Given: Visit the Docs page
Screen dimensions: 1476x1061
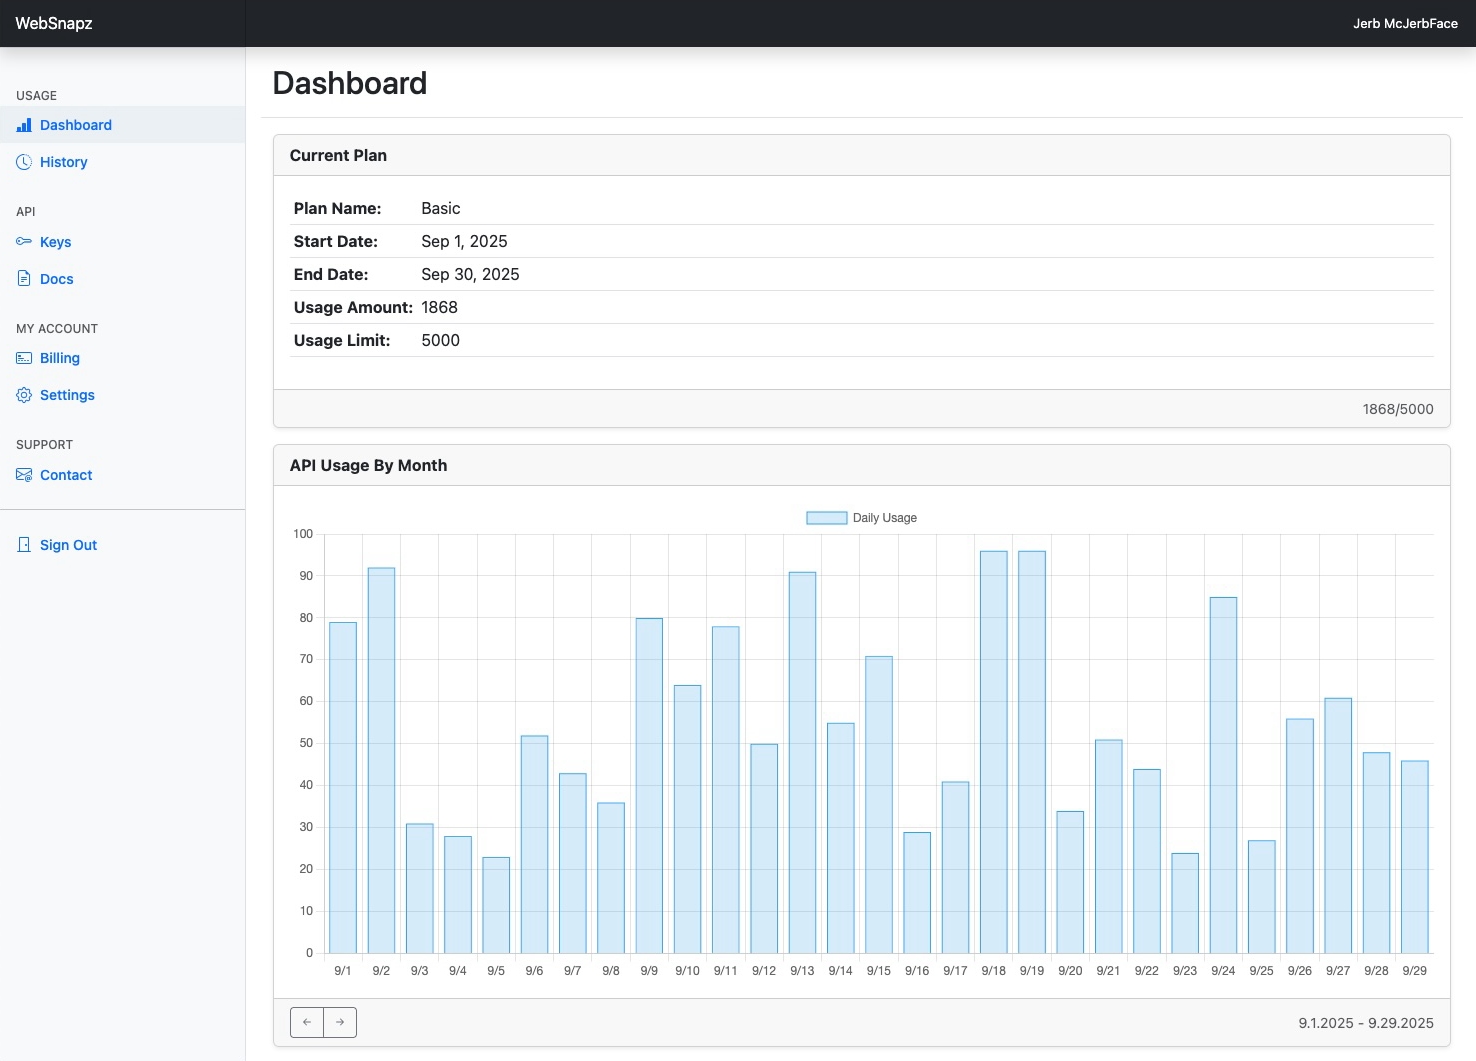Looking at the screenshot, I should coord(56,278).
